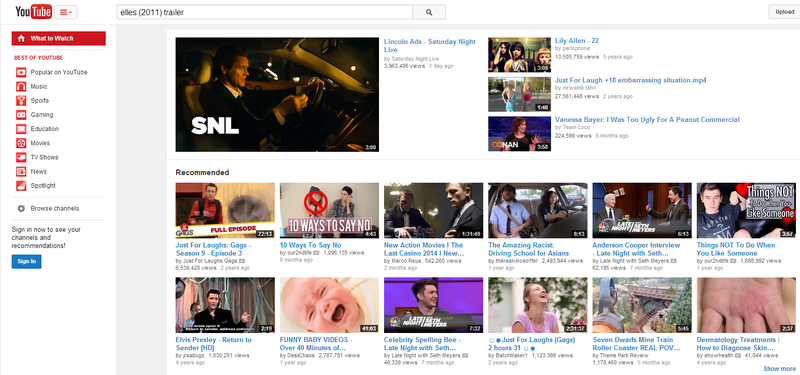Open 'The Amazing Racist: Driving School' thumbnail
800x375 pixels.
[538, 211]
